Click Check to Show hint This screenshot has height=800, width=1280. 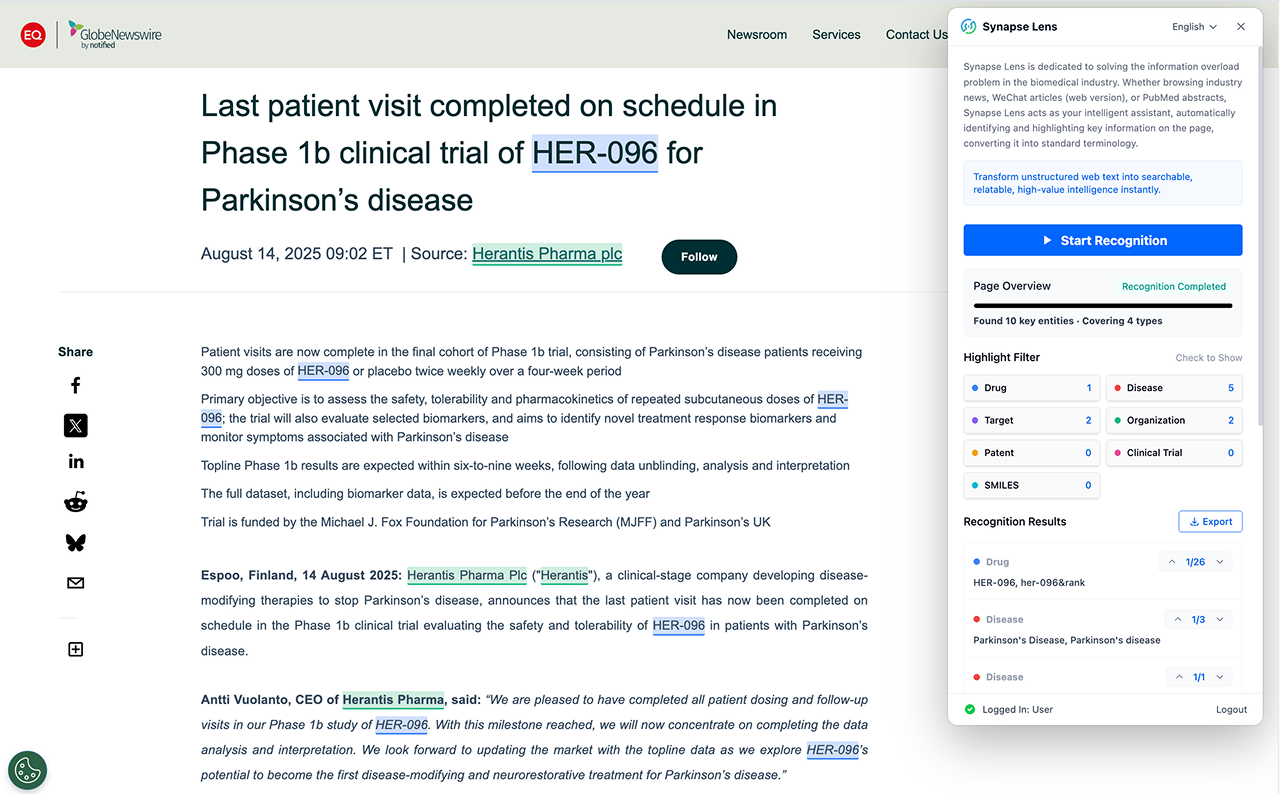tap(1209, 358)
